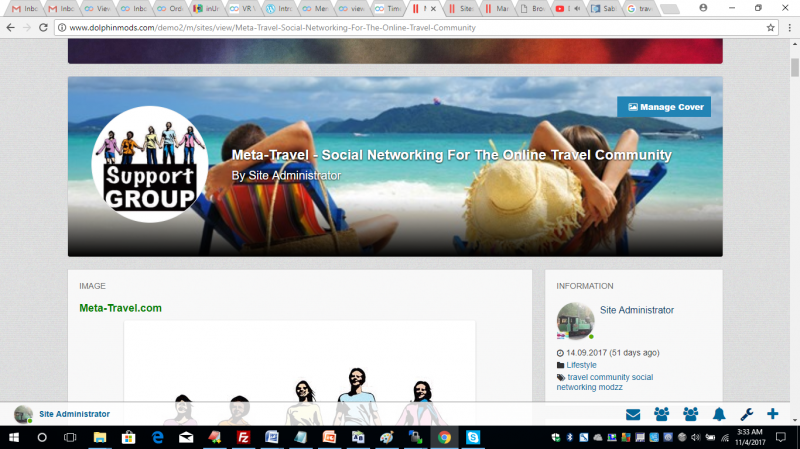Open FileZilla from the taskbar
The width and height of the screenshot is (800, 449).
click(243, 437)
